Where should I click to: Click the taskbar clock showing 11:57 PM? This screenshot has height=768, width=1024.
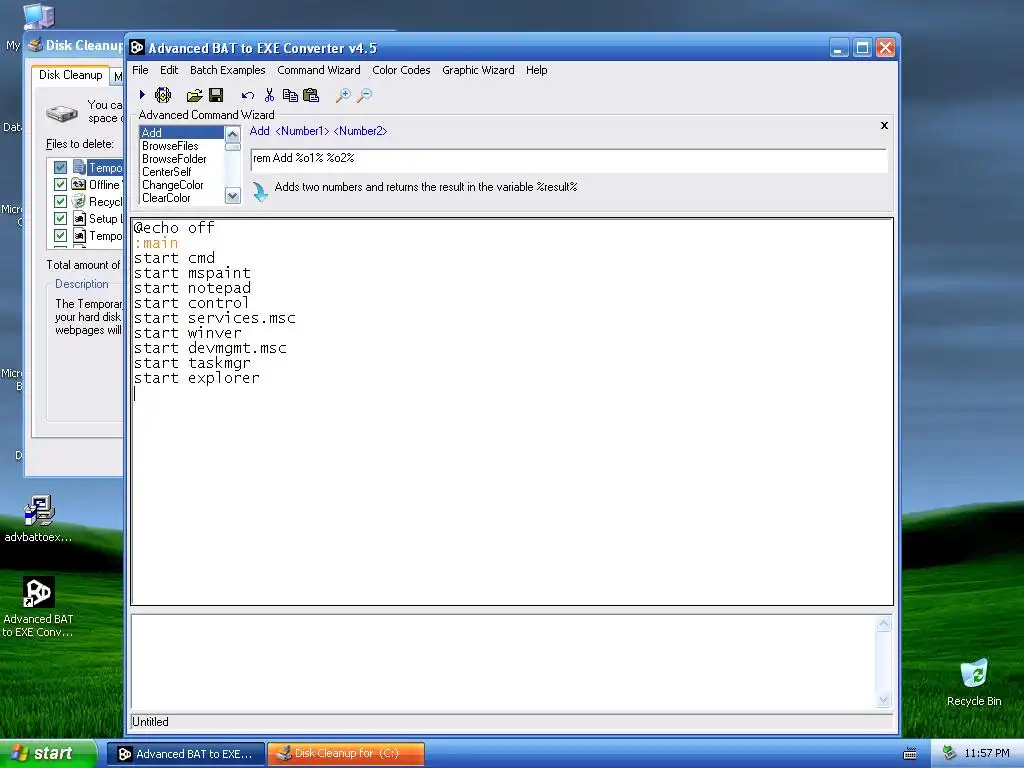(x=987, y=754)
